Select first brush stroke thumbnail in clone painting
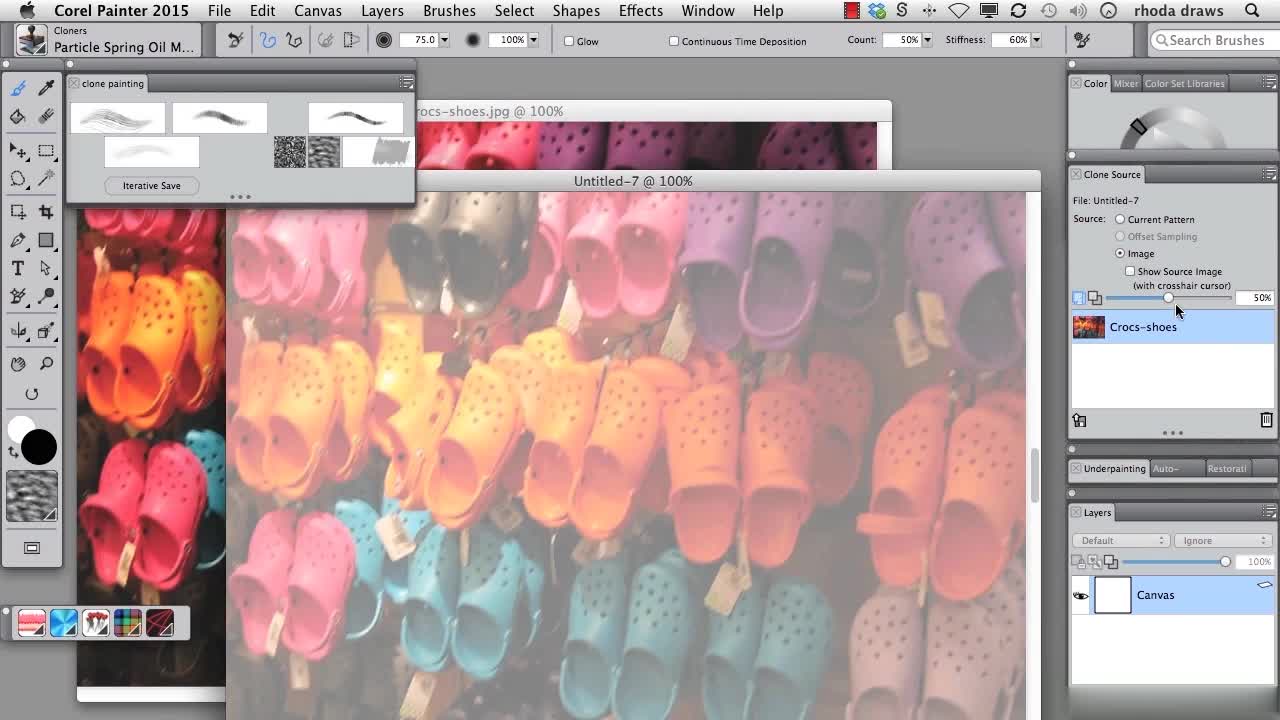1280x720 pixels. pos(118,118)
